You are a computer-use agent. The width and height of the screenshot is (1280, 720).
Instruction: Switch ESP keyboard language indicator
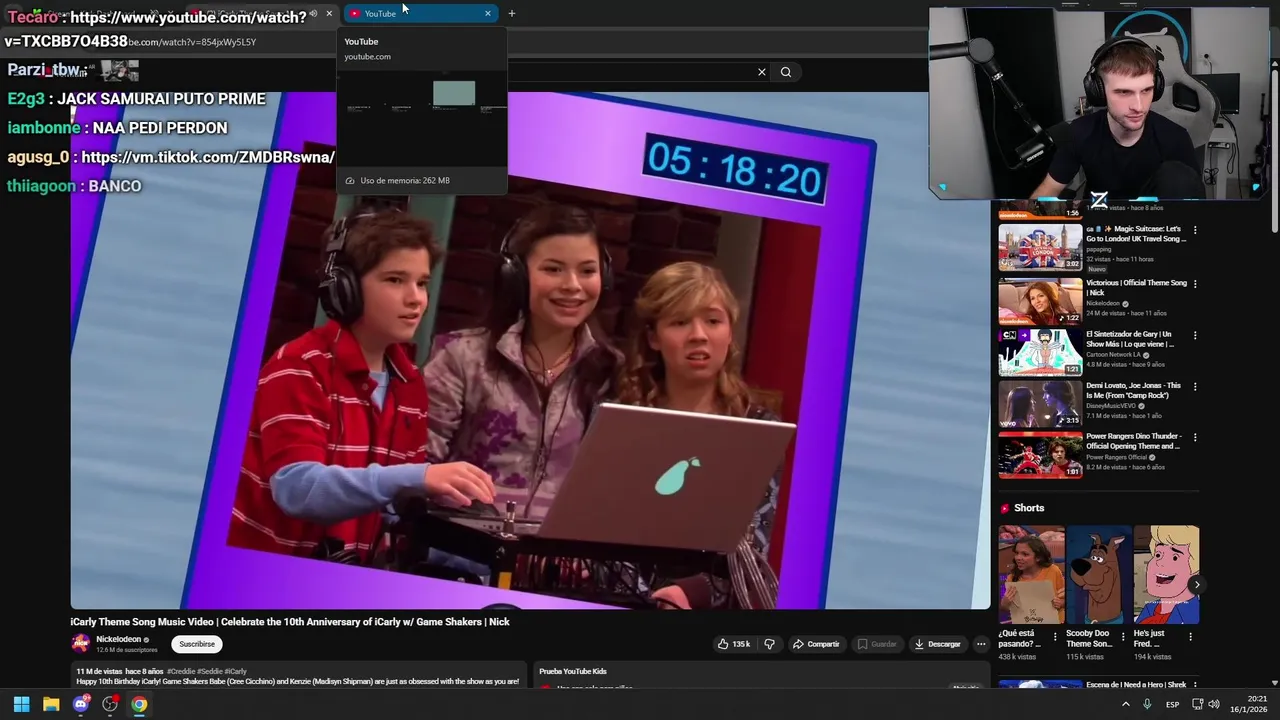click(x=1172, y=704)
